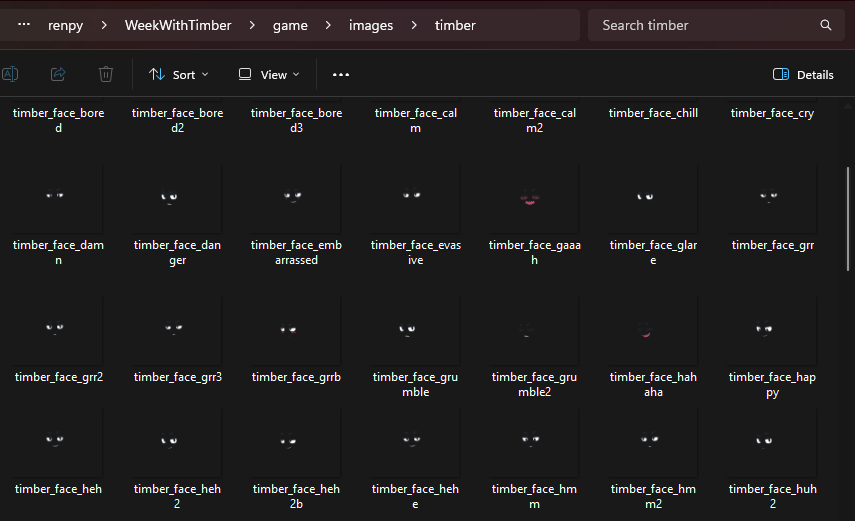Select the timber_face_hahaha thumbnail
Viewport: 855px width, 521px height.
pos(653,331)
